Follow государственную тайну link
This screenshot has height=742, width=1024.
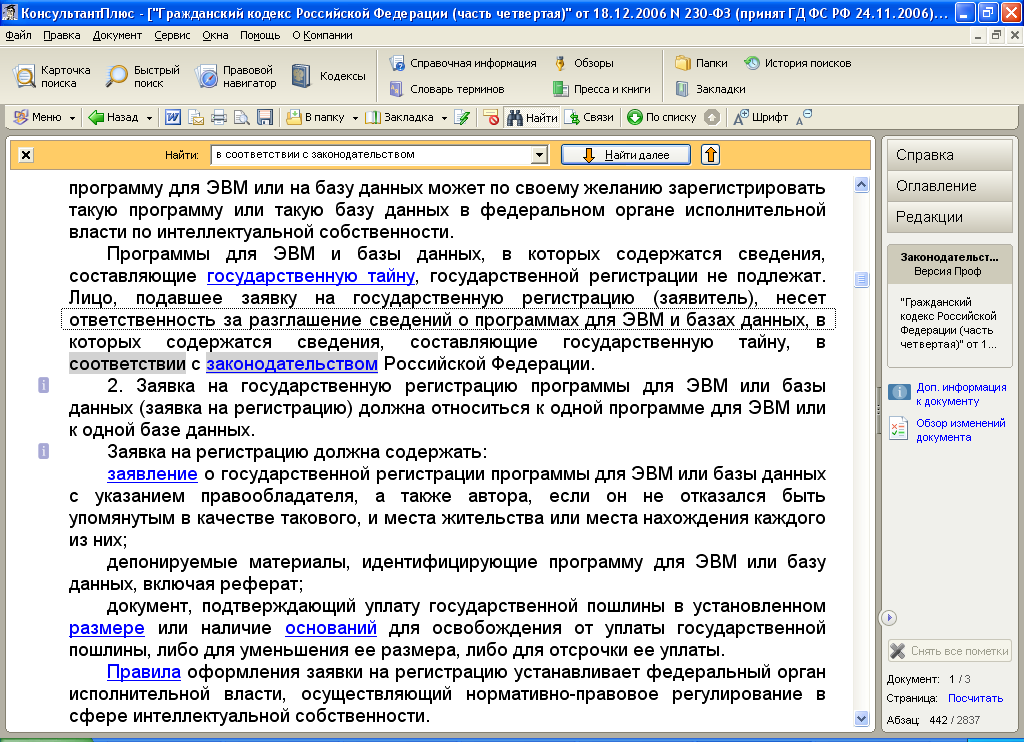pos(311,276)
